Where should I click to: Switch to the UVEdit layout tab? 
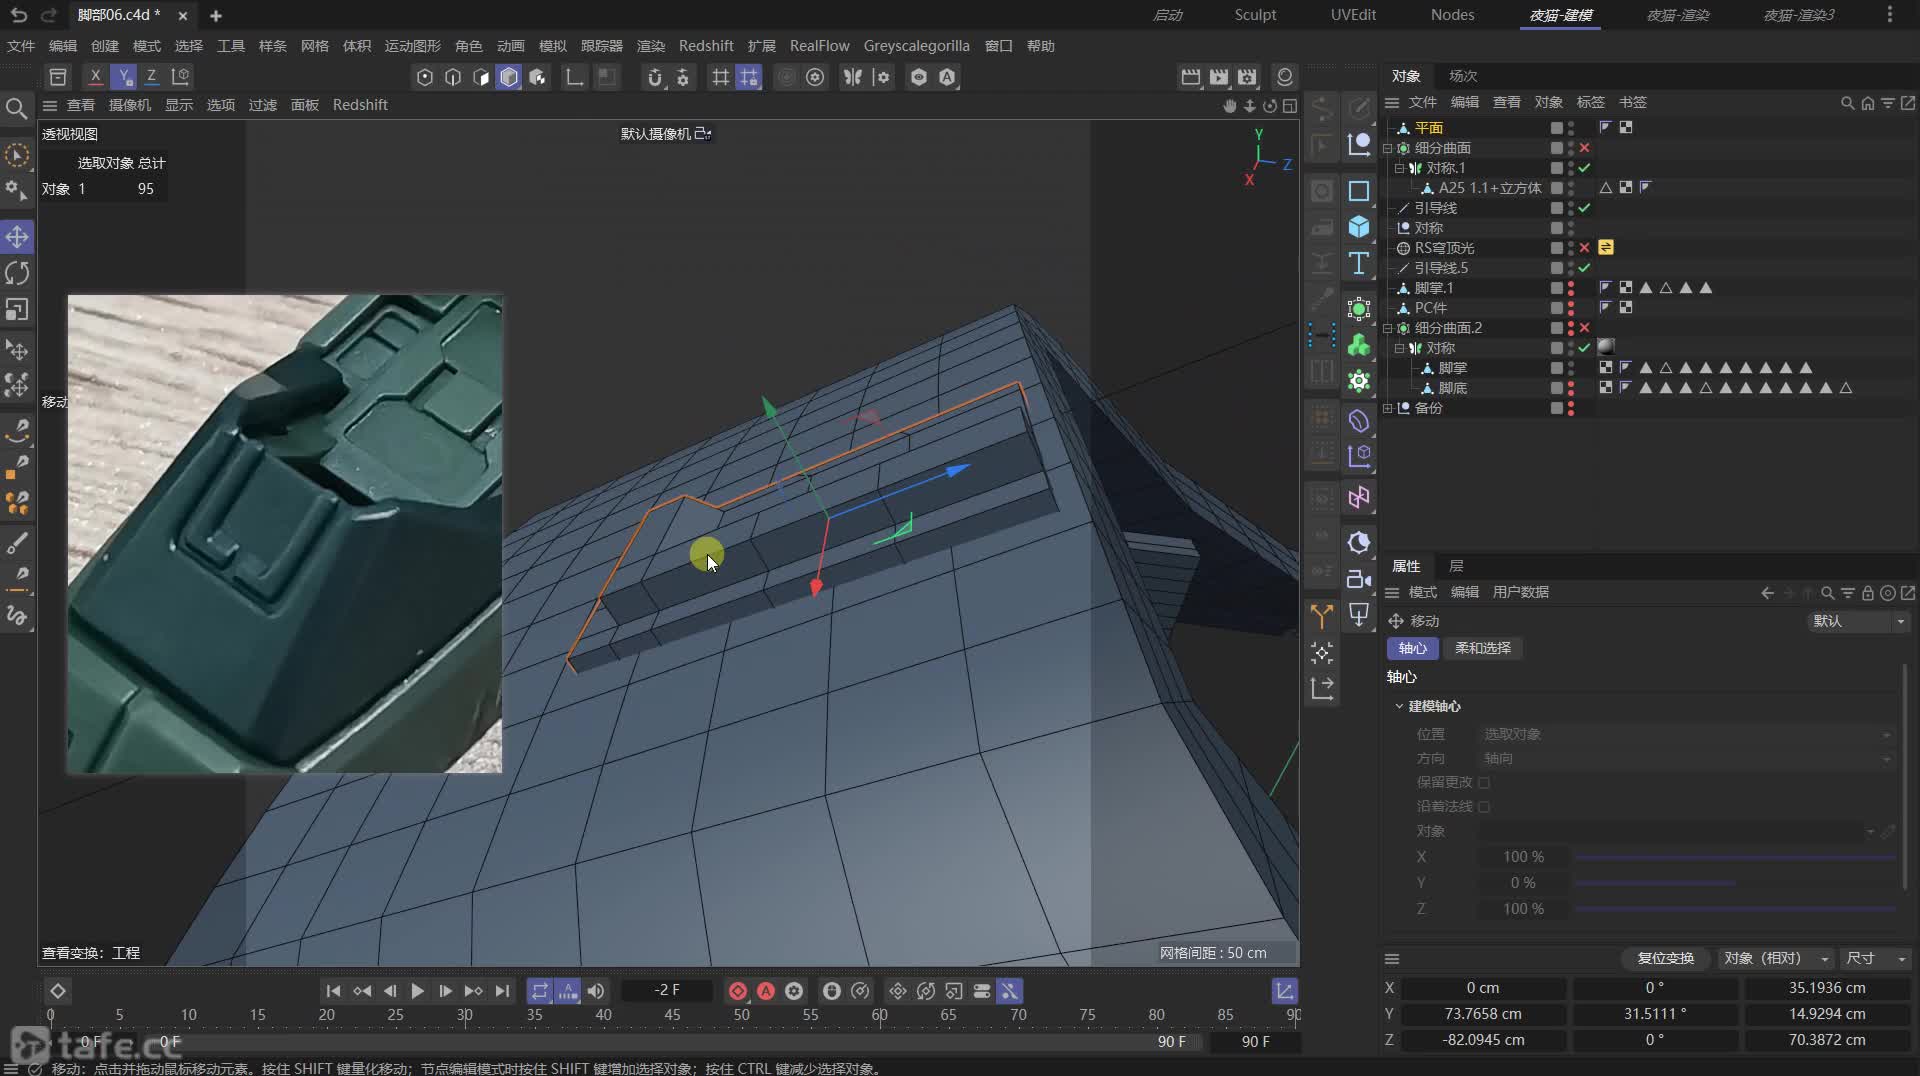point(1353,15)
